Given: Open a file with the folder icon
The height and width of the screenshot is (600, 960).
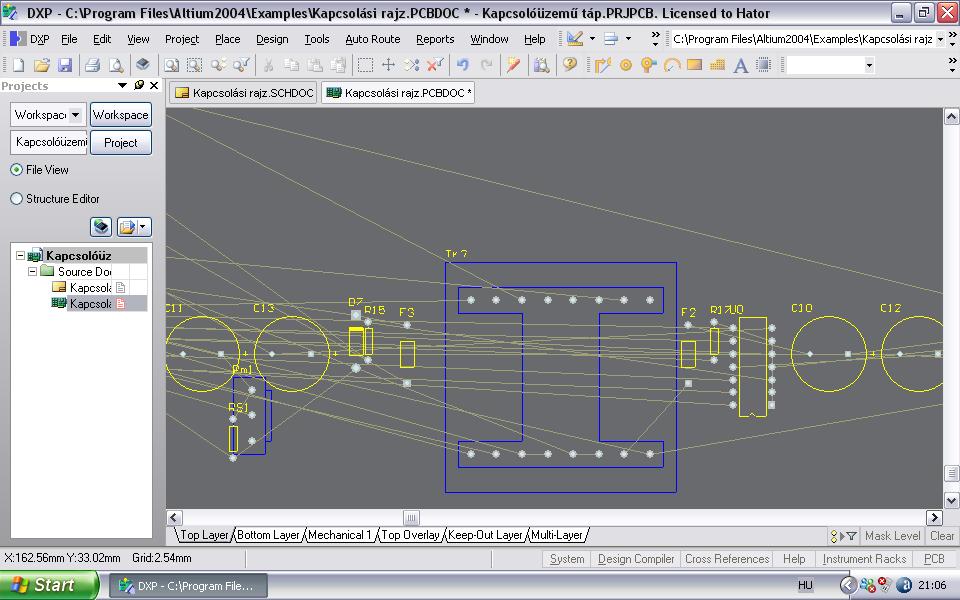Looking at the screenshot, I should pos(42,64).
